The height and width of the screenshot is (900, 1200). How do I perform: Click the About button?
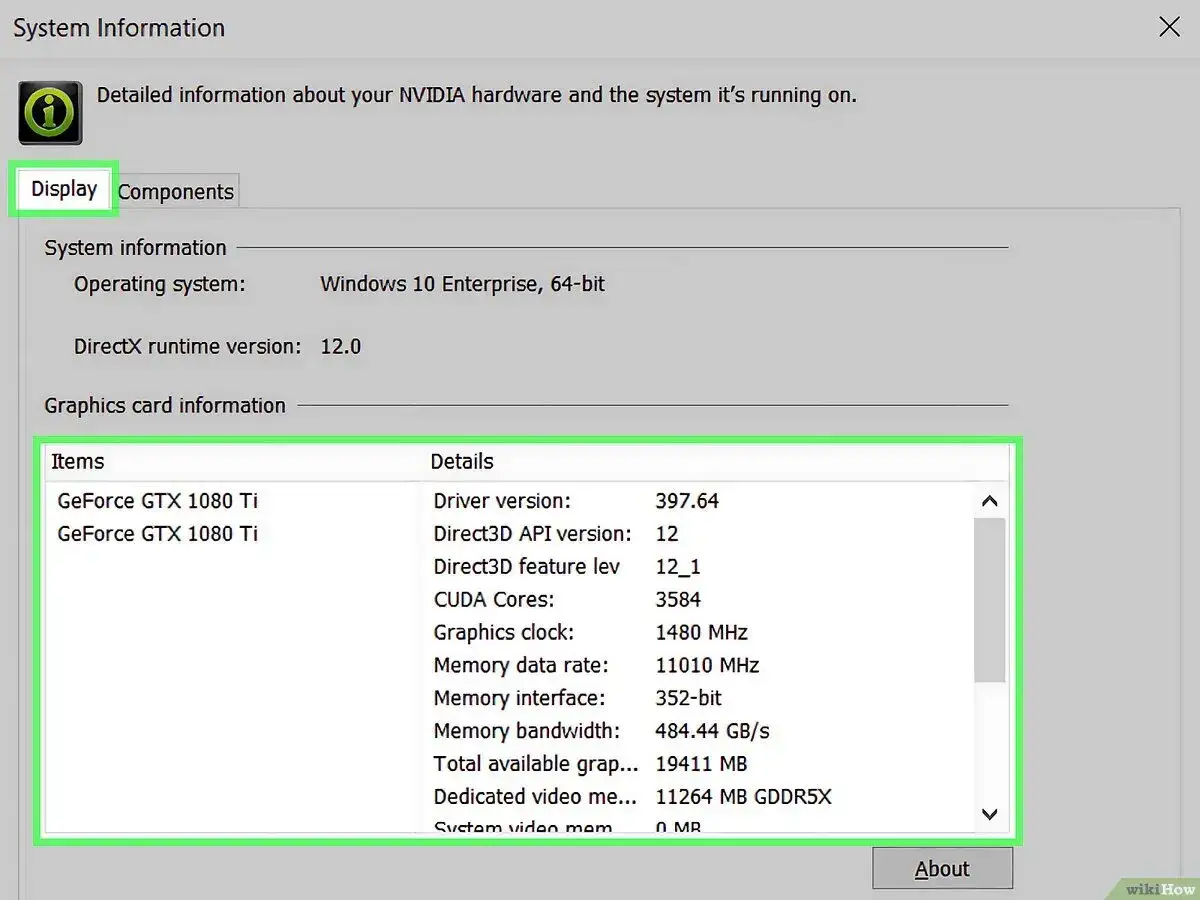pyautogui.click(x=942, y=869)
